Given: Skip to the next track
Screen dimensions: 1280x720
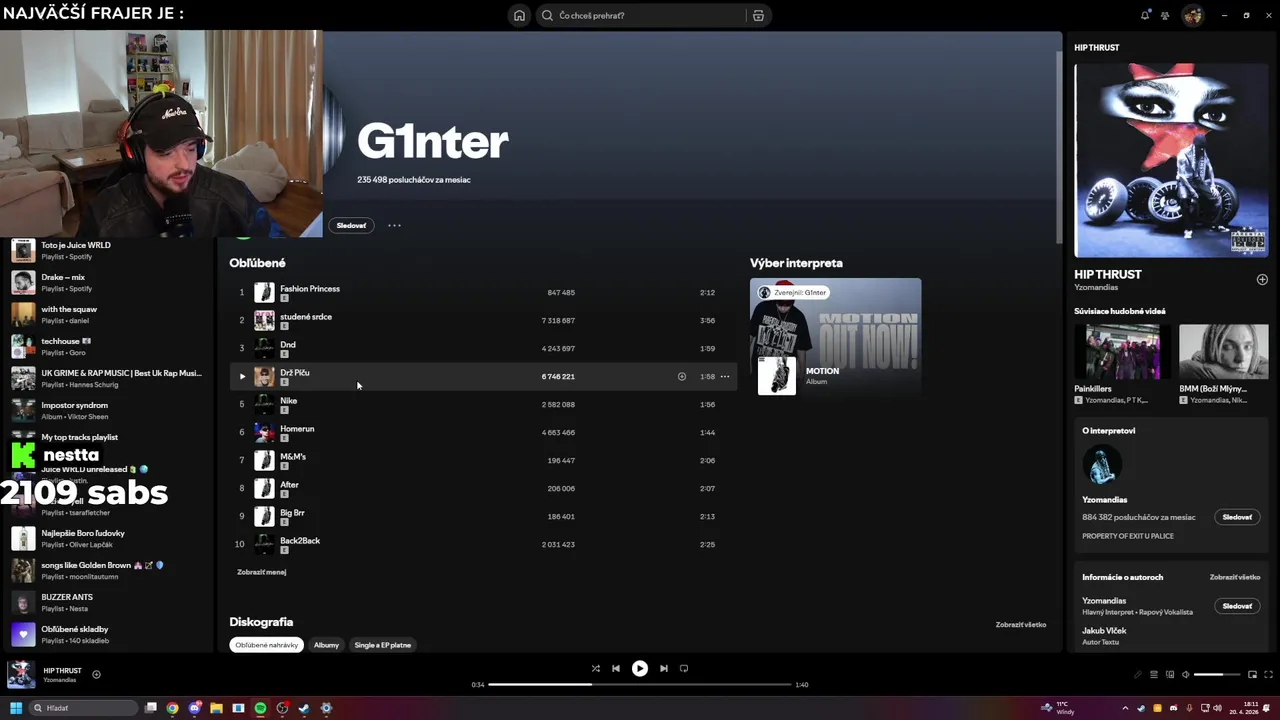Looking at the screenshot, I should pos(664,669).
